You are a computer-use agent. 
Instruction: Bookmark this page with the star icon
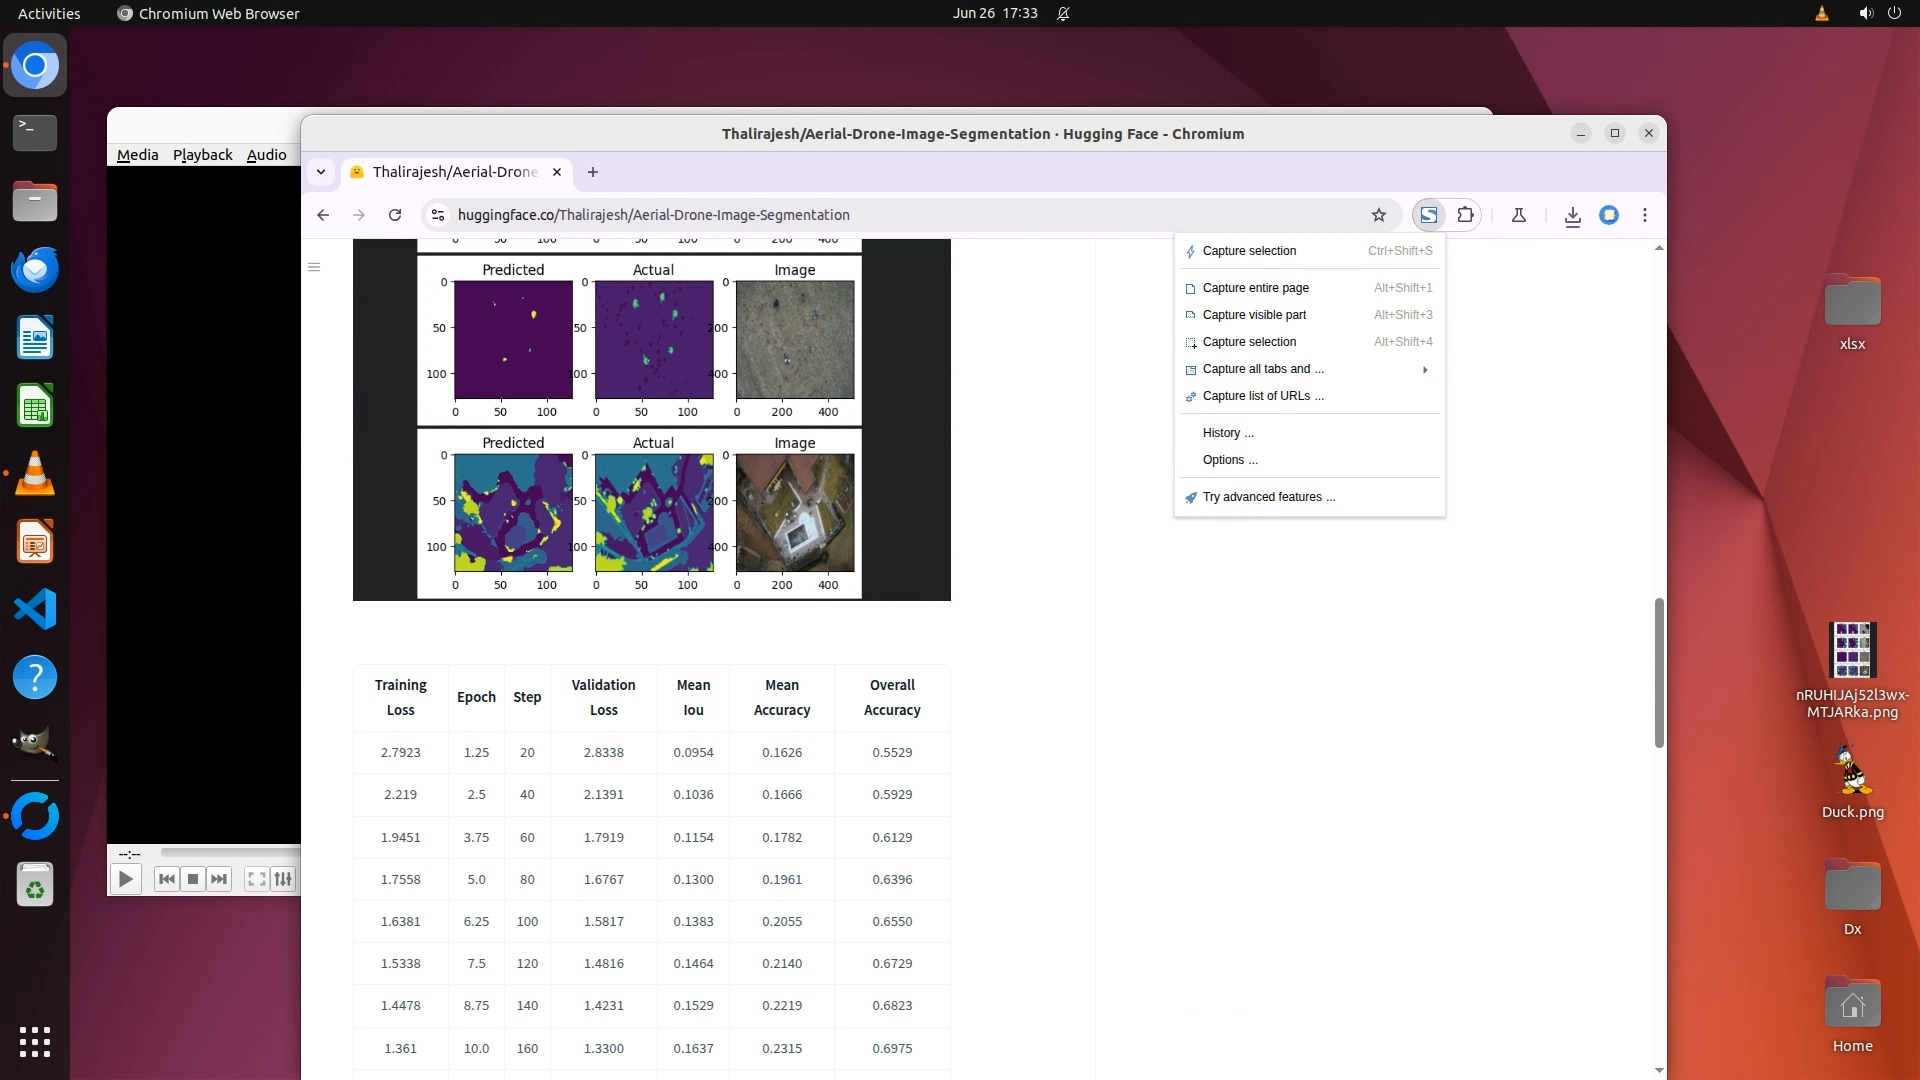(x=1379, y=215)
